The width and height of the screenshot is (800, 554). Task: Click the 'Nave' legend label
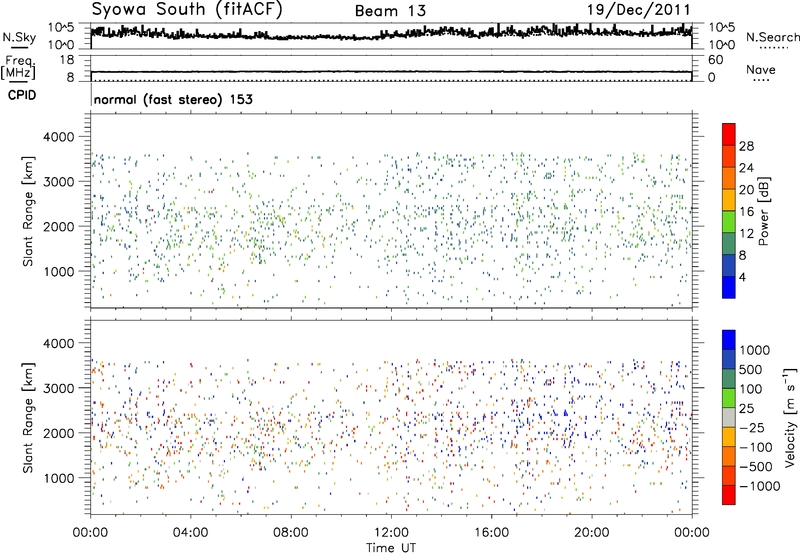coord(760,69)
